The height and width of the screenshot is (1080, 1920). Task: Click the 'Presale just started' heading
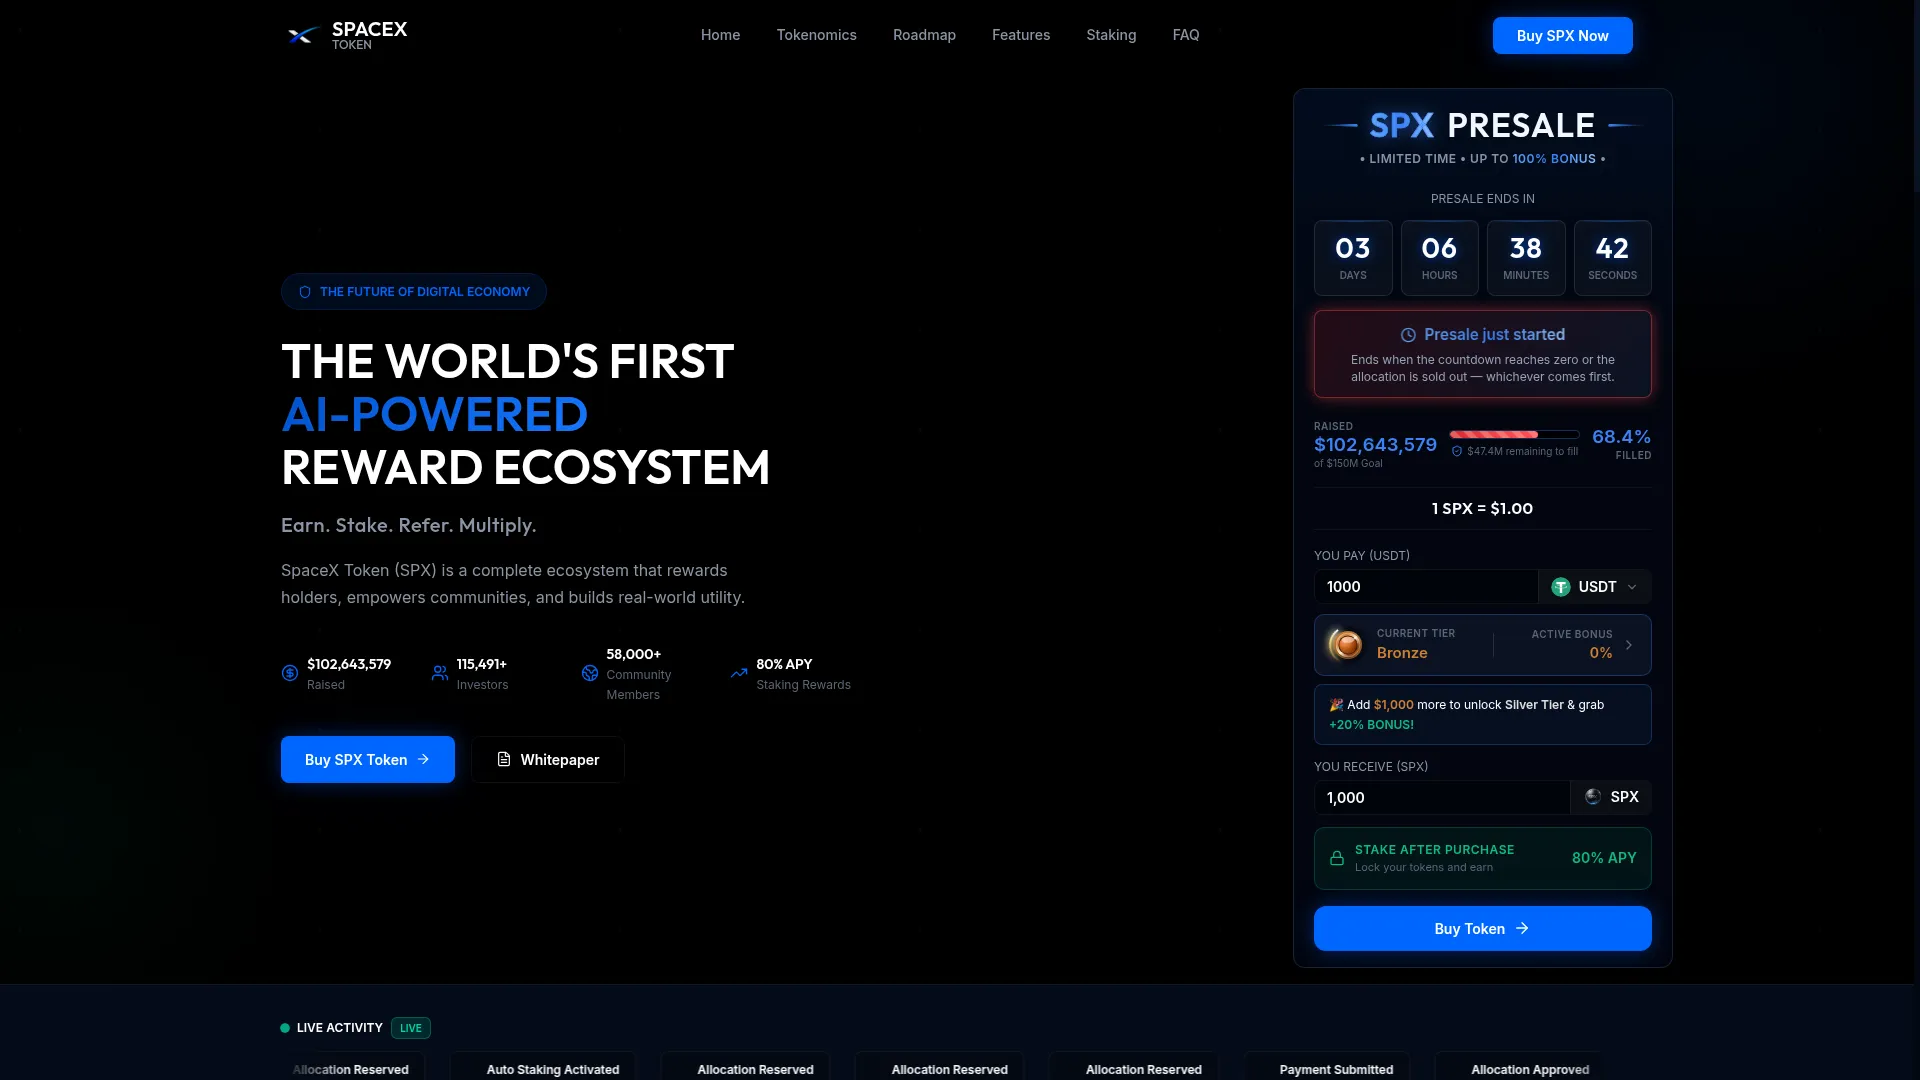point(1494,335)
